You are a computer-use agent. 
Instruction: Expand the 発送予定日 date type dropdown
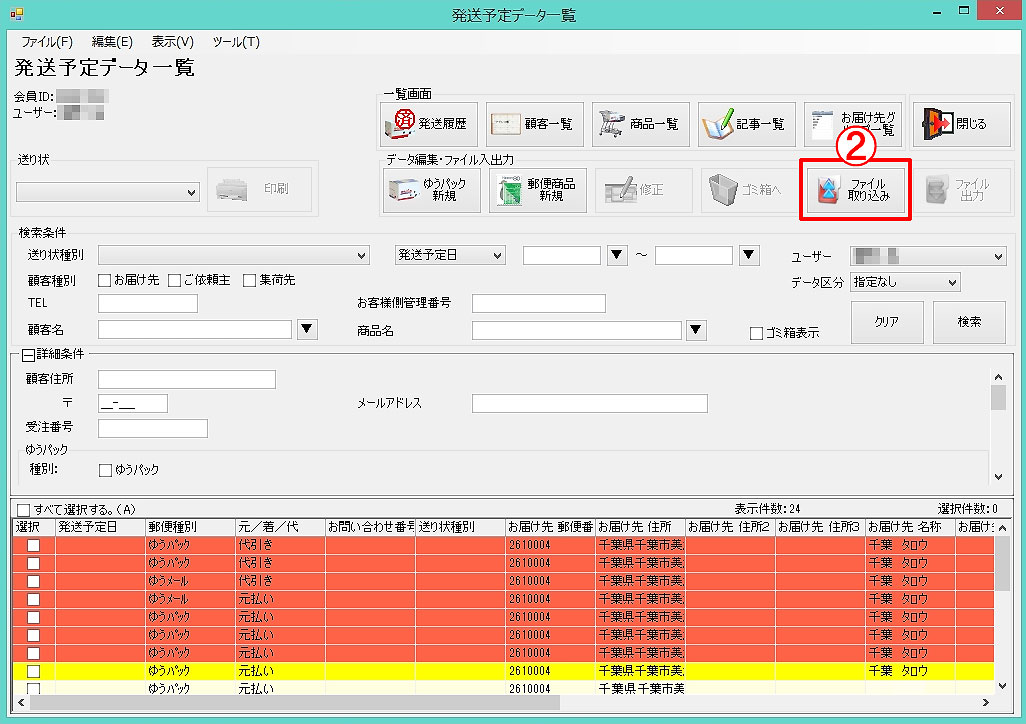point(450,256)
